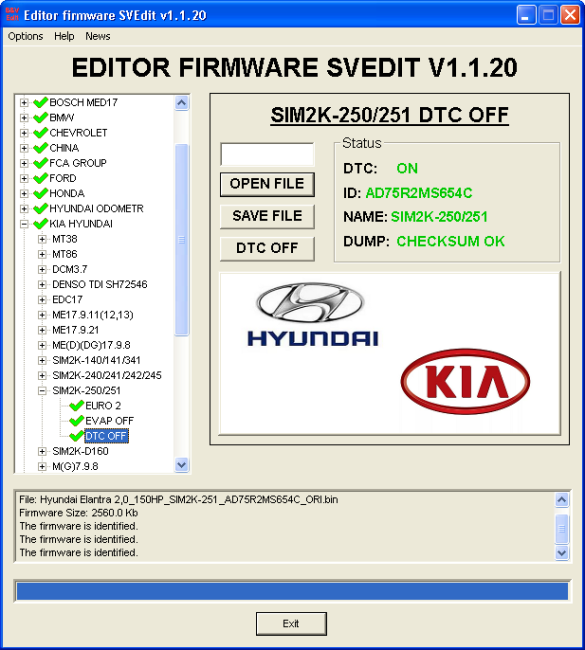Expand the ME17.9.21 tree node
The width and height of the screenshot is (585, 650).
(42, 330)
